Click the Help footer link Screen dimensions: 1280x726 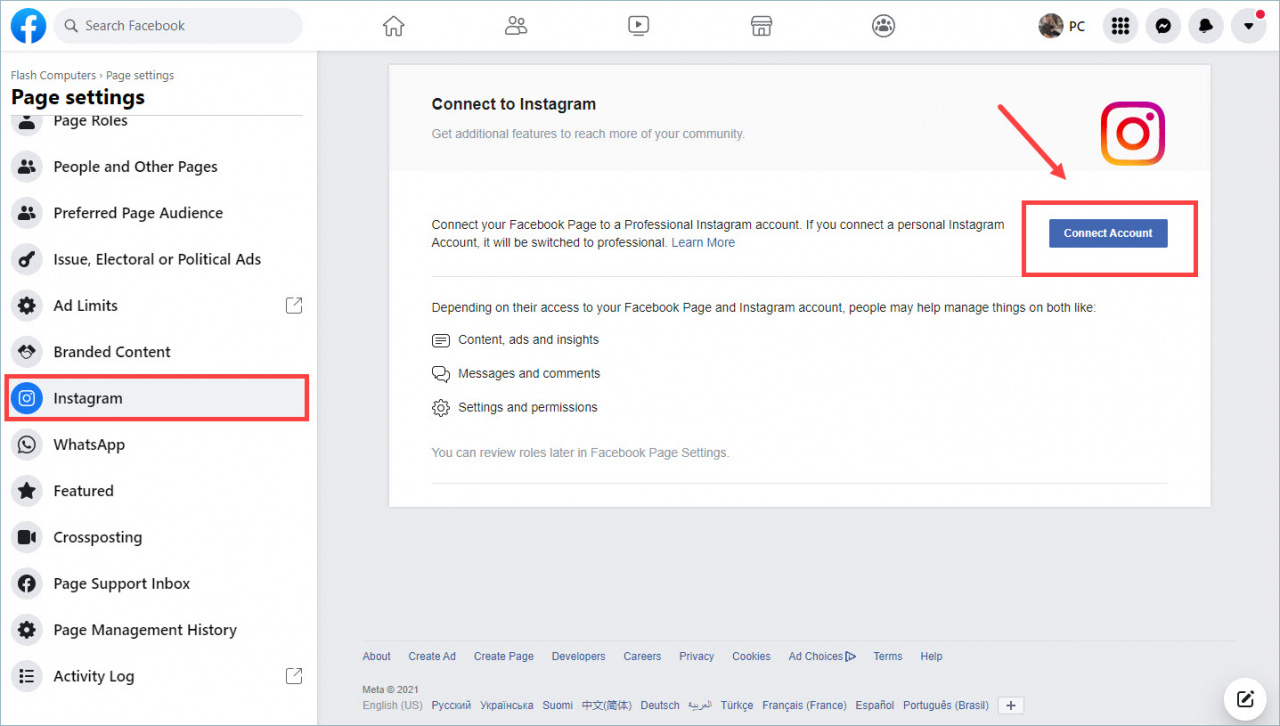pyautogui.click(x=931, y=656)
